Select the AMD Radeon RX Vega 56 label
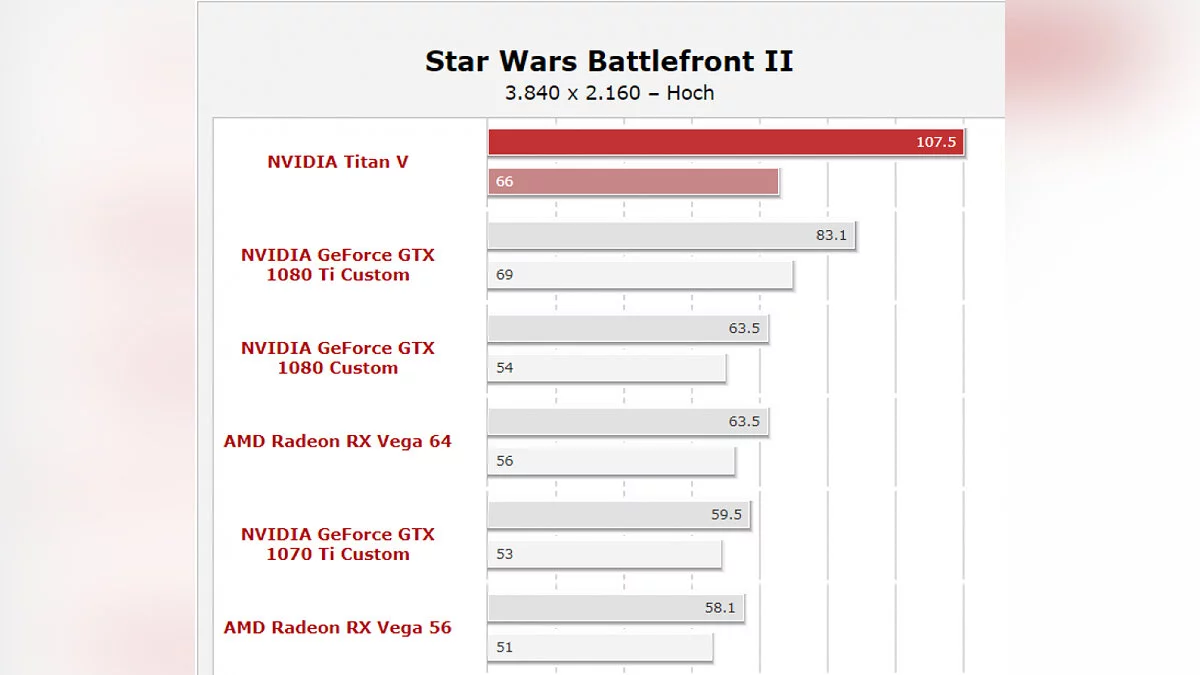Image resolution: width=1200 pixels, height=675 pixels. tap(337, 628)
